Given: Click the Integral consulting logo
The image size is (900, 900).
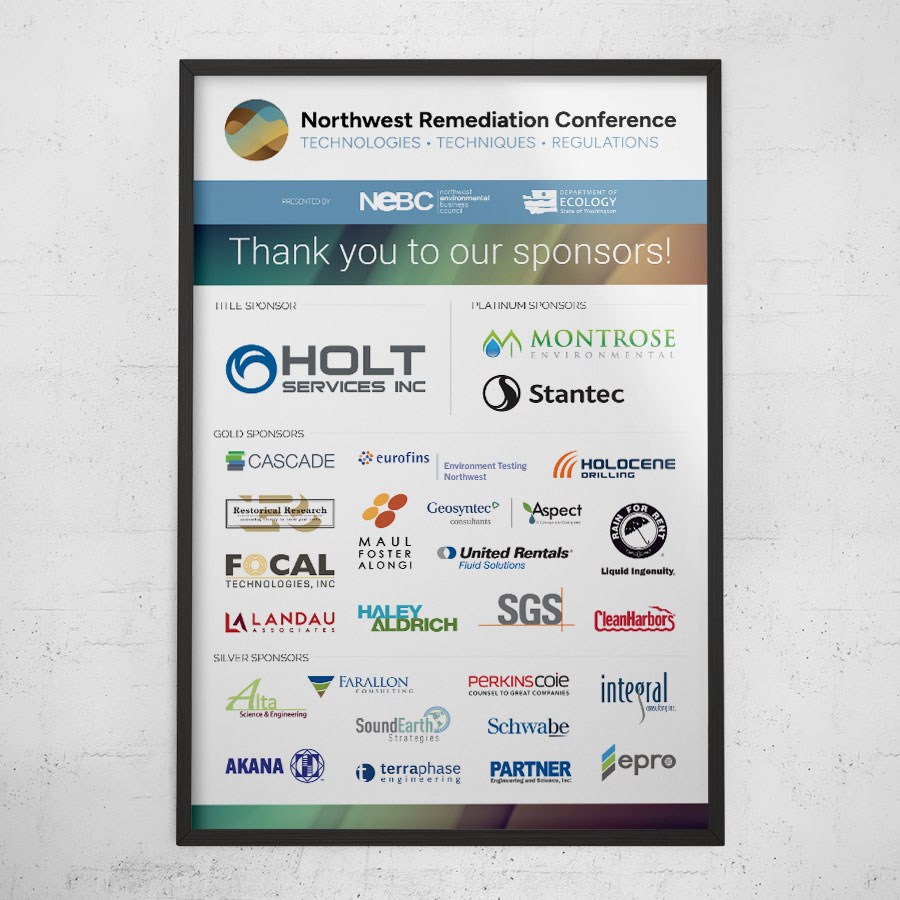Looking at the screenshot, I should pos(638,696).
